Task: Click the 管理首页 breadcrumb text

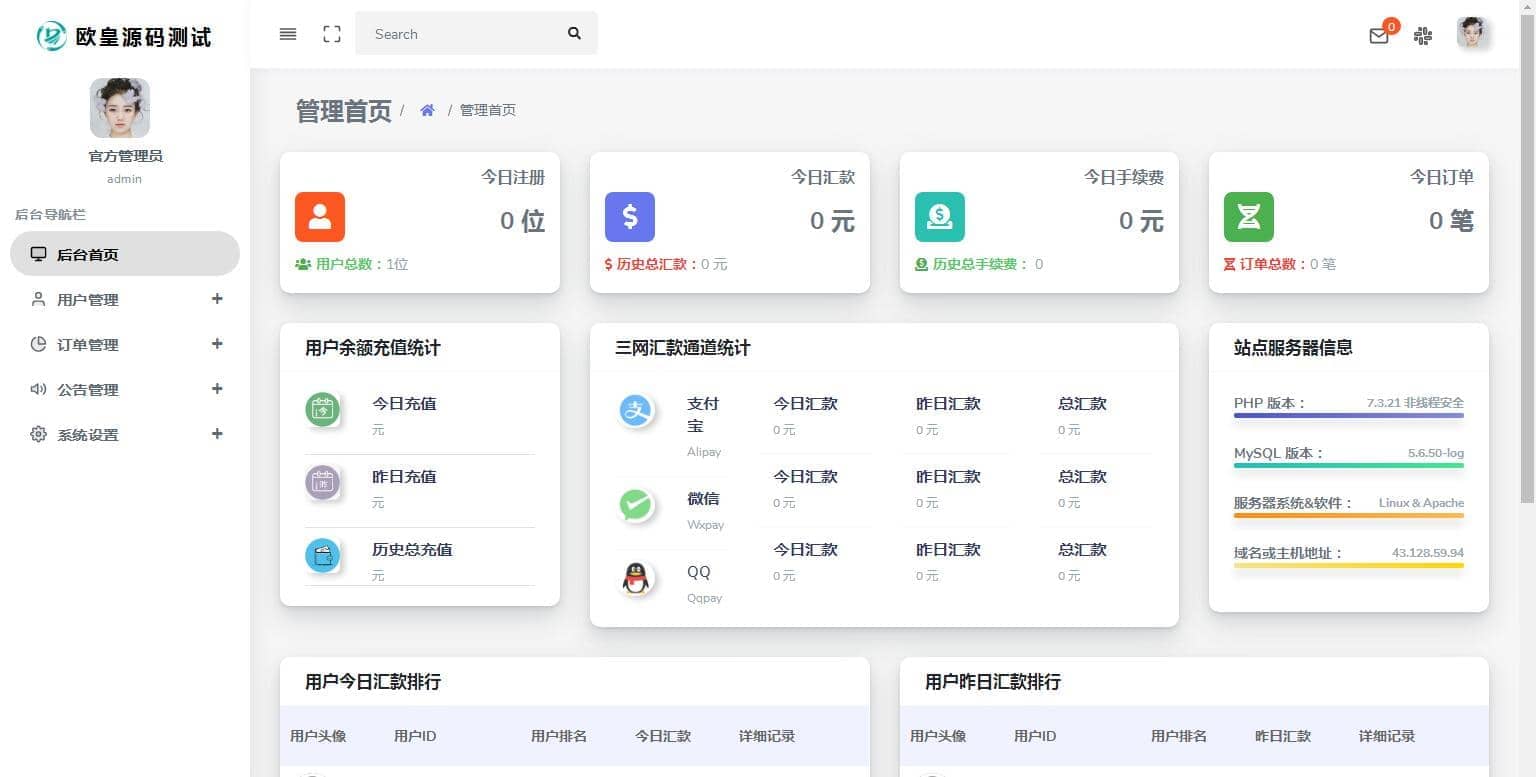Action: [x=488, y=110]
